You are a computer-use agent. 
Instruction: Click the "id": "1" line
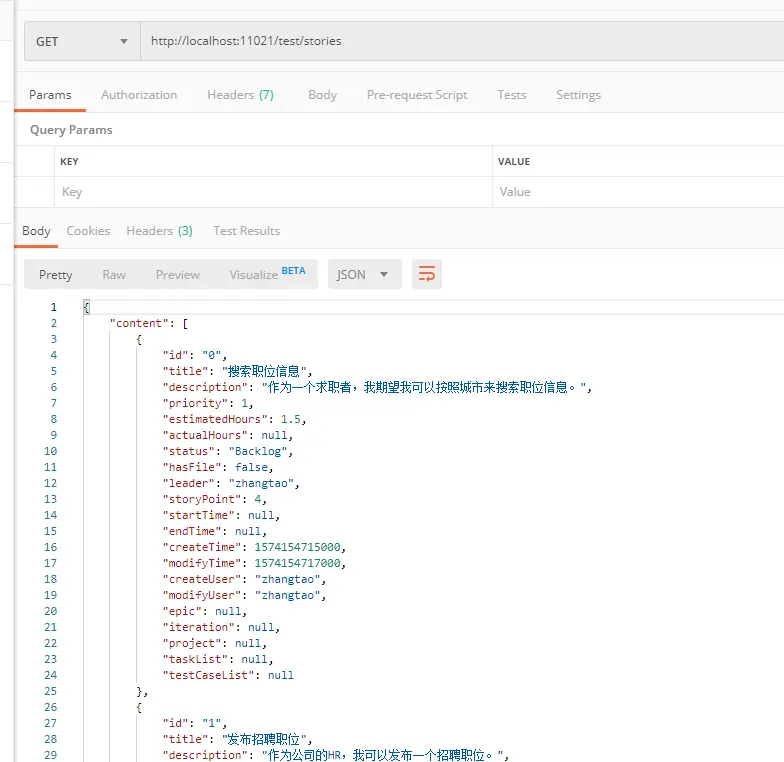point(194,724)
